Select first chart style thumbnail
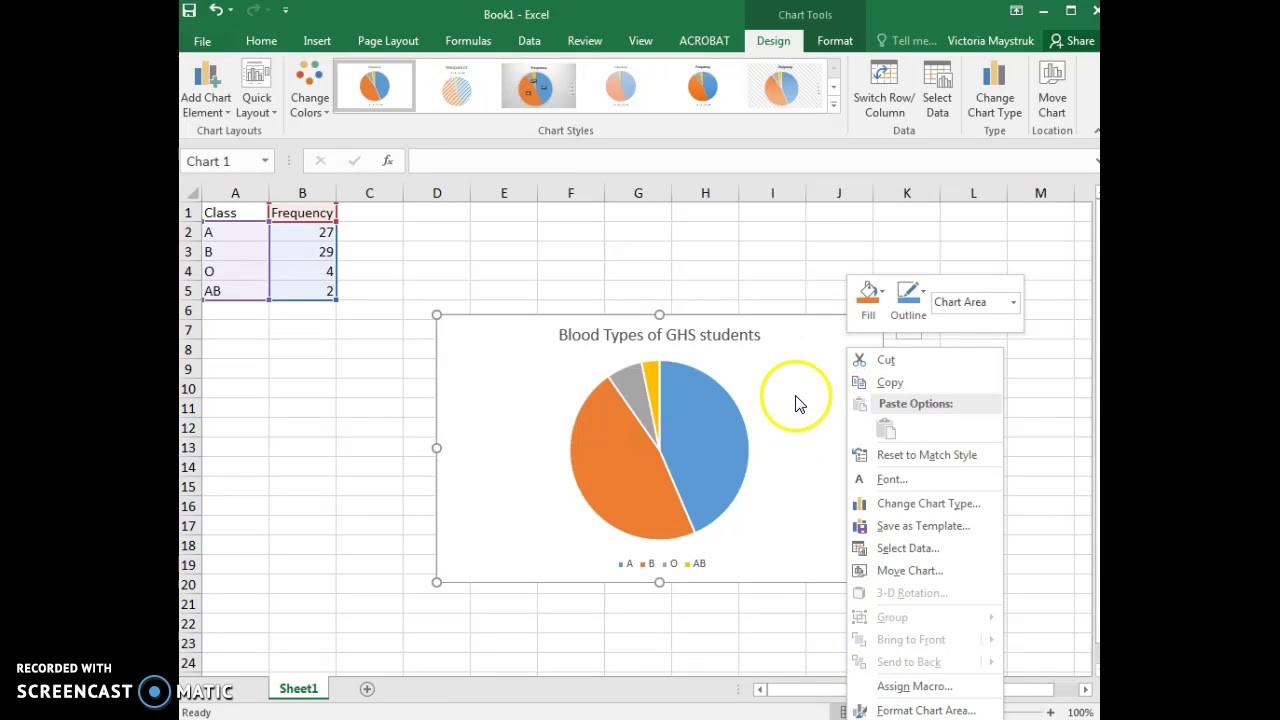This screenshot has width=1280, height=720. 374,86
